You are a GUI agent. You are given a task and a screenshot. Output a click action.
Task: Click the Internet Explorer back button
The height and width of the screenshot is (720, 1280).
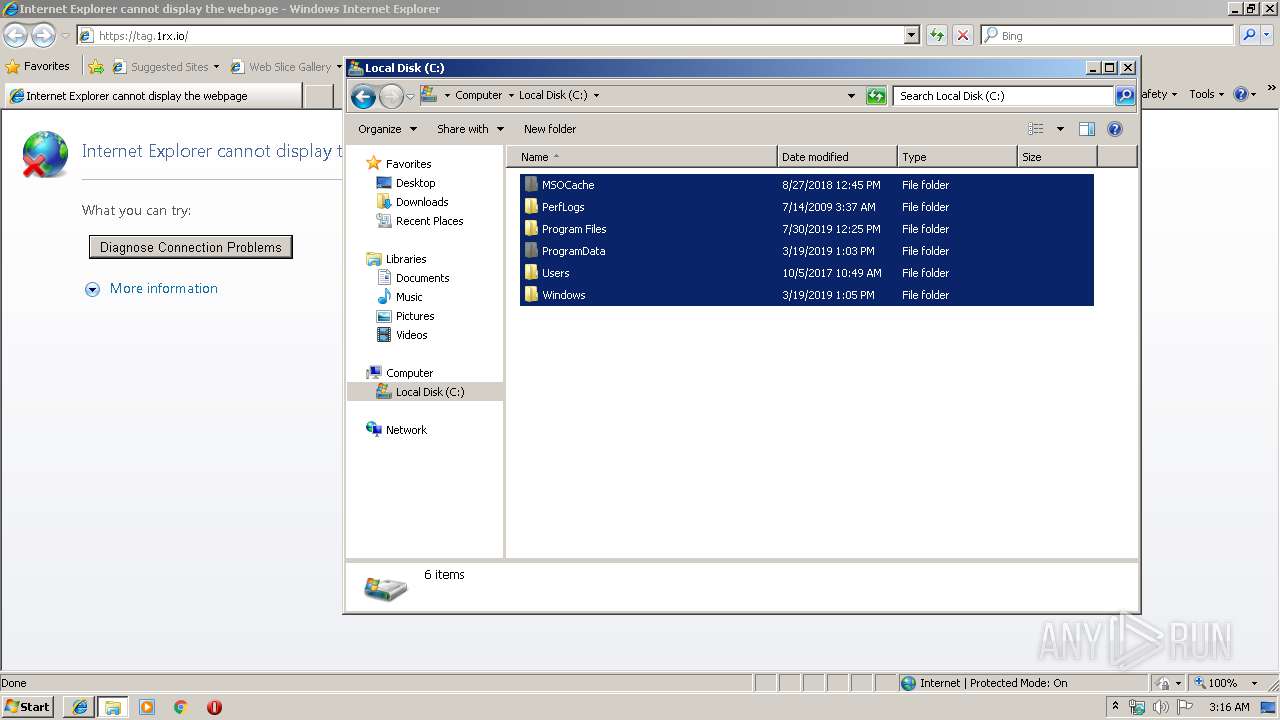[x=15, y=36]
